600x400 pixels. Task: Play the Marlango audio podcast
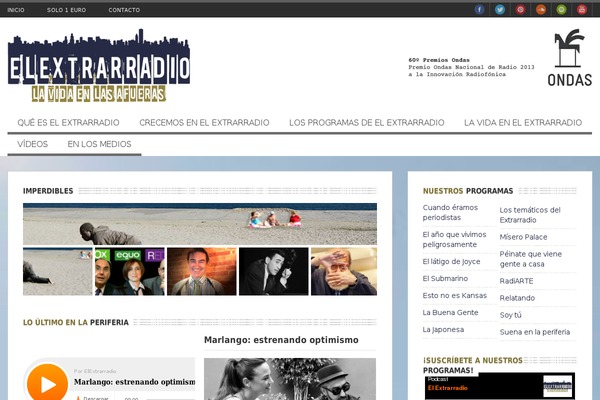[47, 383]
